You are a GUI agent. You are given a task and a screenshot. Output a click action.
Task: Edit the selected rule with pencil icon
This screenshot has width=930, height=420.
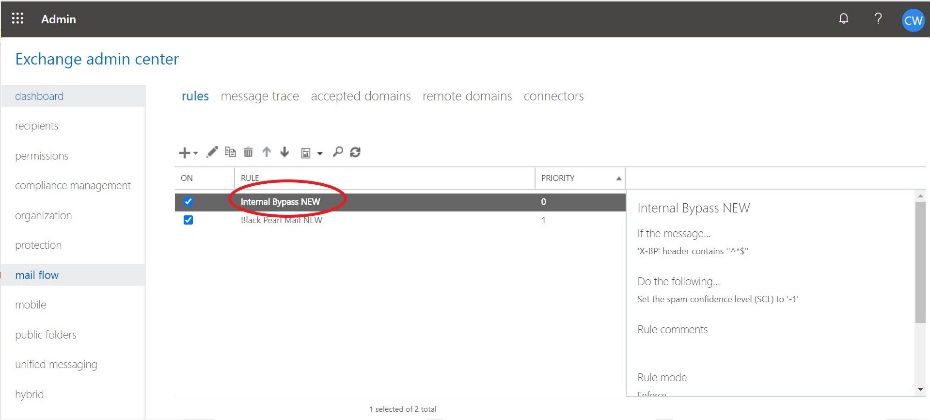(x=212, y=152)
